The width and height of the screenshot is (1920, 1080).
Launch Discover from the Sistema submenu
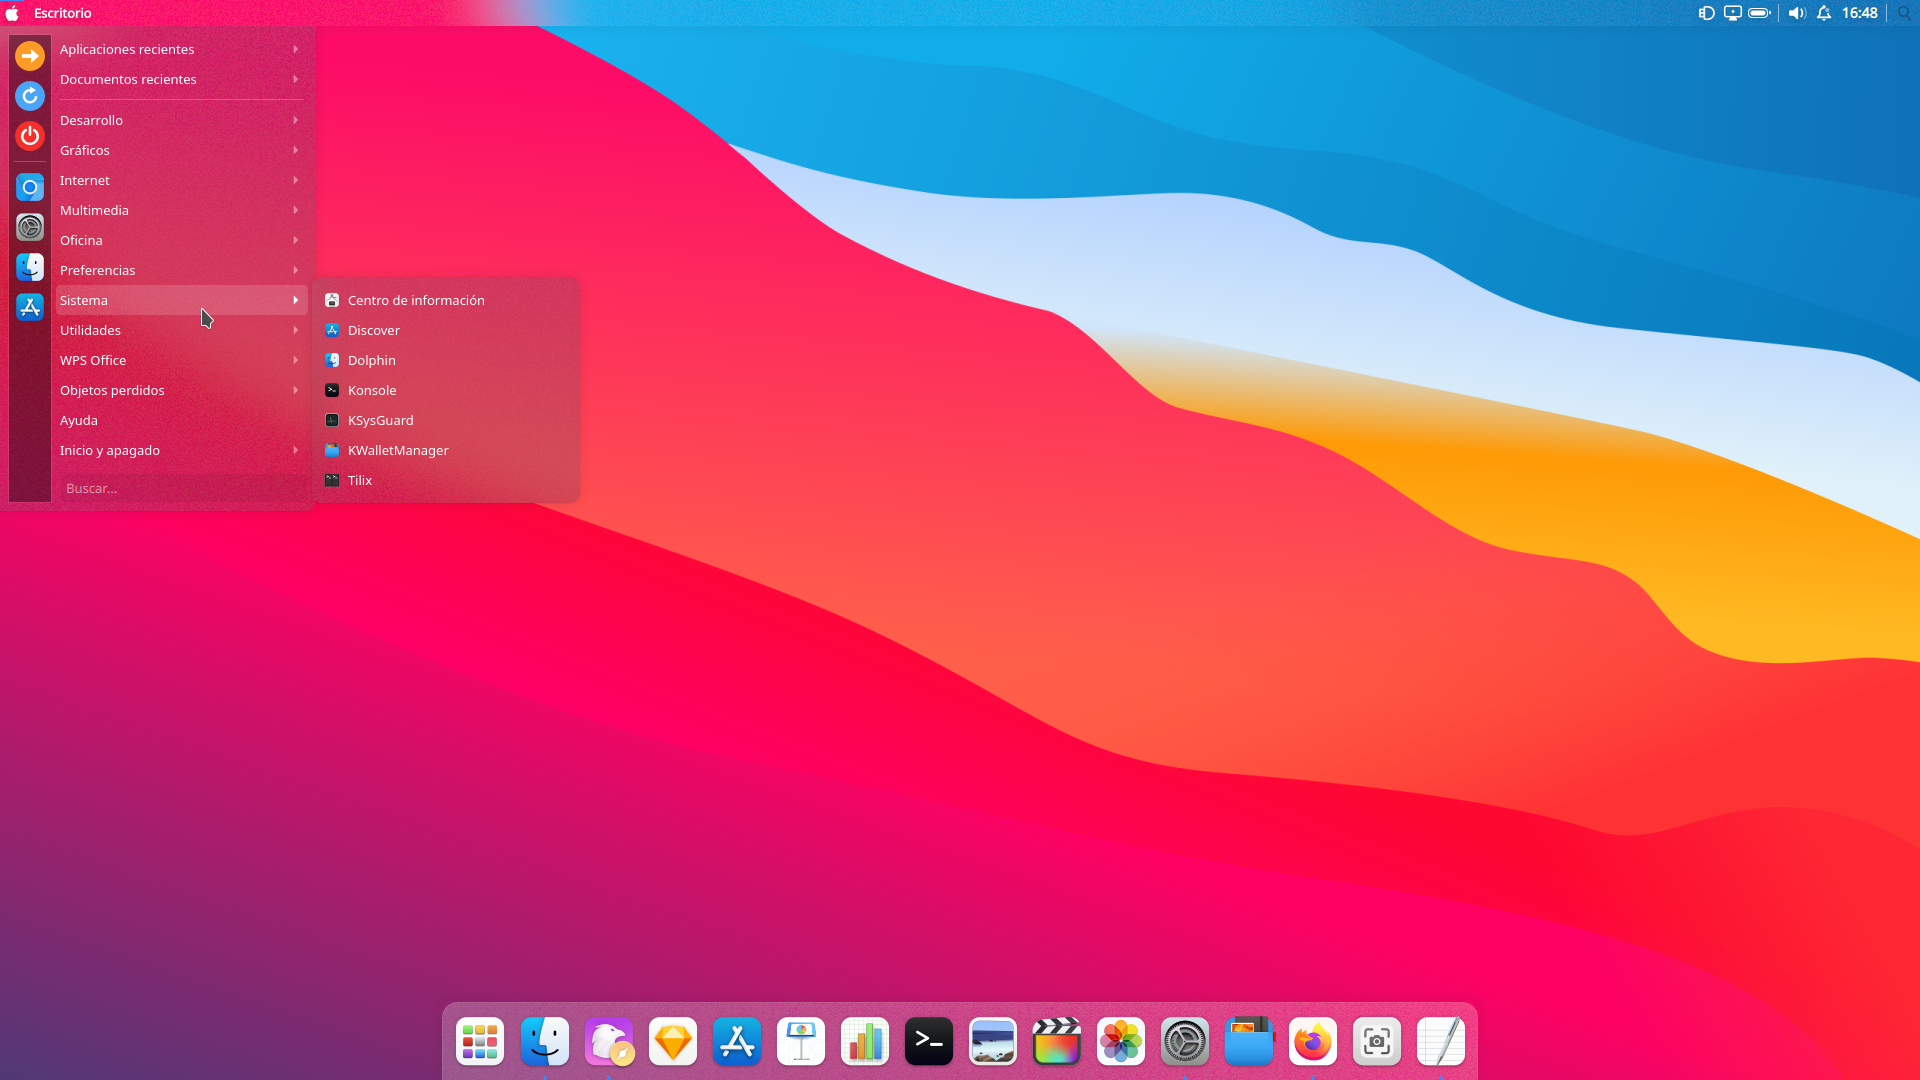[x=446, y=330]
